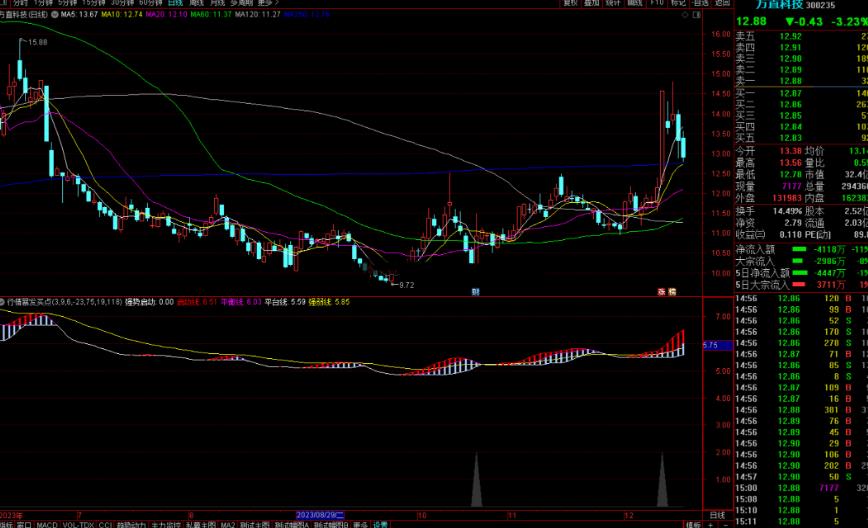Click the 日线 label at timeline end
Viewport: 868px width, 528px height.
tap(717, 515)
